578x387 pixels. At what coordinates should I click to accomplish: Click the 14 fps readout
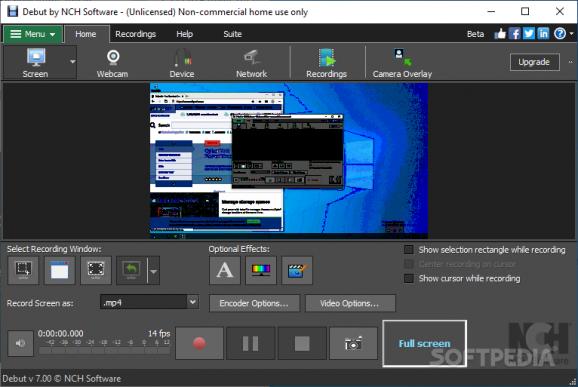pos(159,334)
